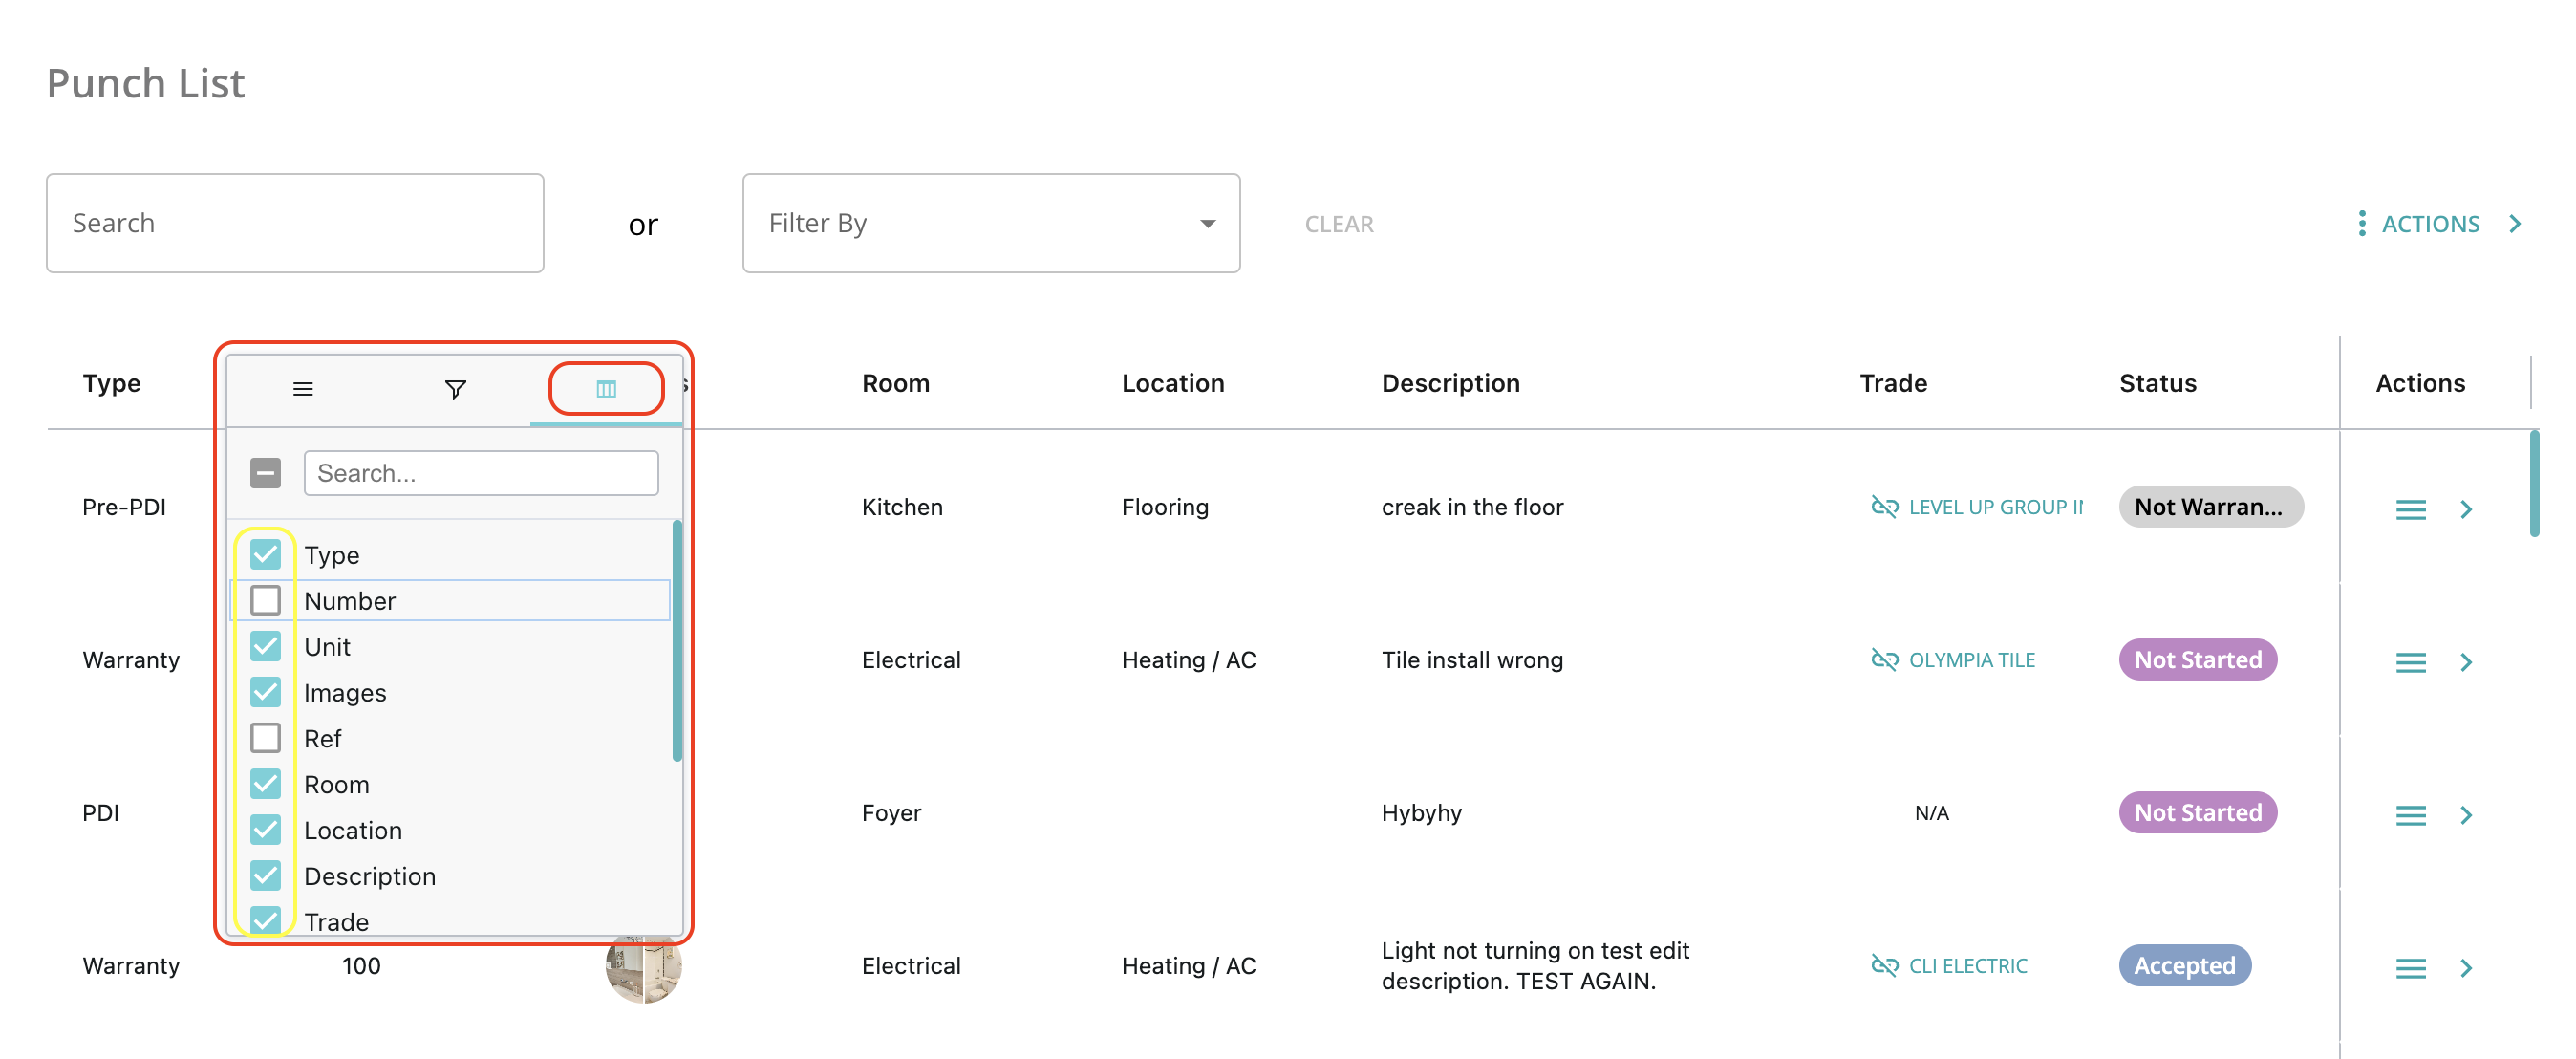
Task: Click unlink icon beside CLI ELECTRIC
Action: pos(1884,965)
